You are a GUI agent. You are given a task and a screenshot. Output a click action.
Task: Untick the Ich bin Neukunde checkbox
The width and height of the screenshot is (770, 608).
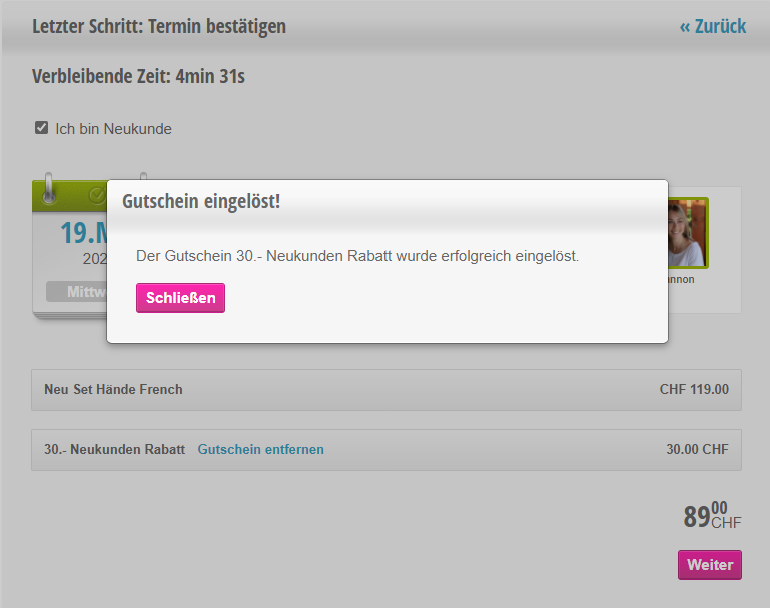click(42, 128)
